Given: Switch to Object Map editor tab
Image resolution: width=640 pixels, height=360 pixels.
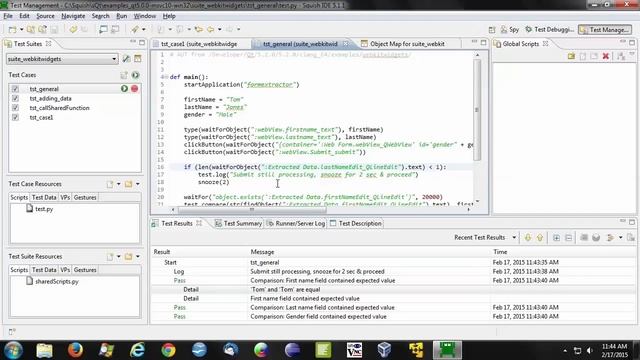Looking at the screenshot, I should point(406,44).
